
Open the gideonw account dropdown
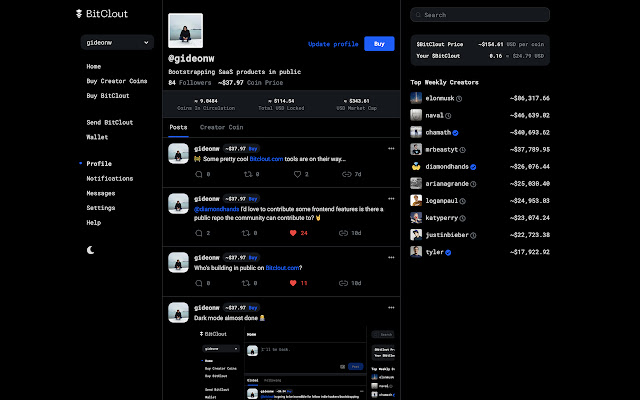[117, 42]
